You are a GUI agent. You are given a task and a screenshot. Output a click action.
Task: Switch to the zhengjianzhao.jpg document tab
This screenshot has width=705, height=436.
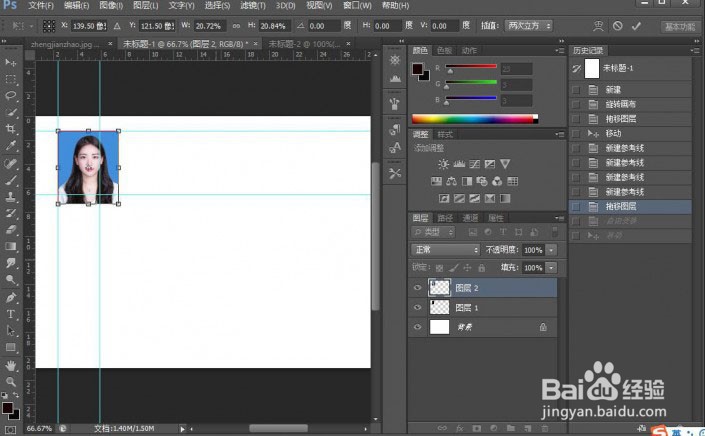66,44
